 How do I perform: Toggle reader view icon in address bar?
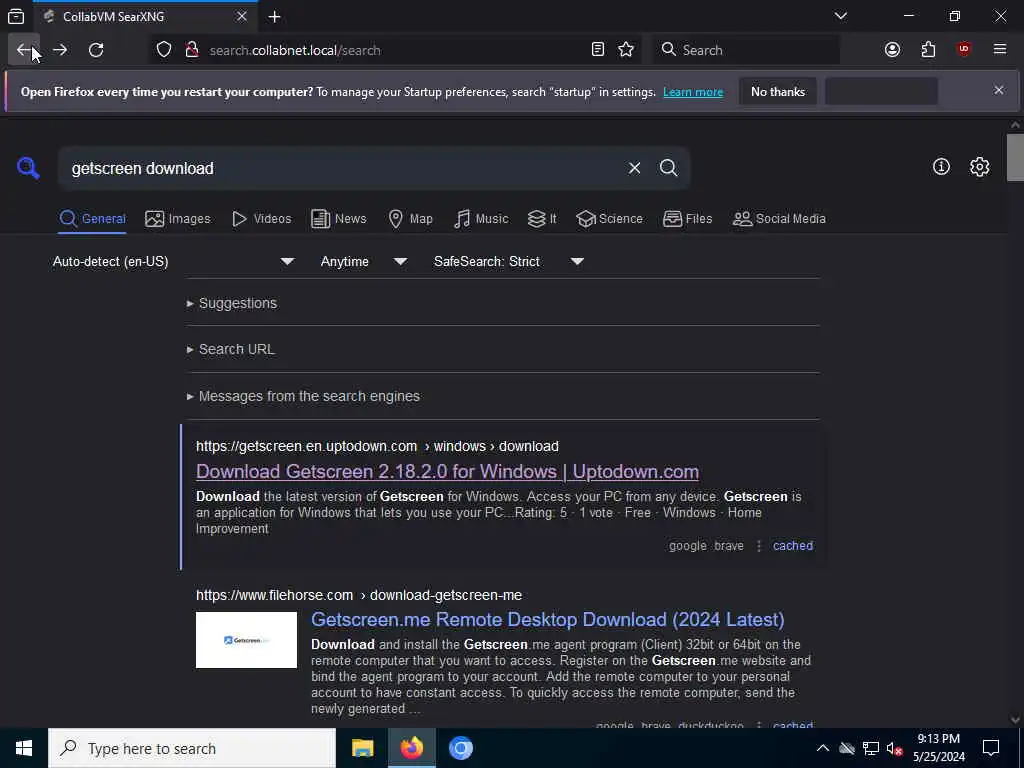(x=598, y=50)
